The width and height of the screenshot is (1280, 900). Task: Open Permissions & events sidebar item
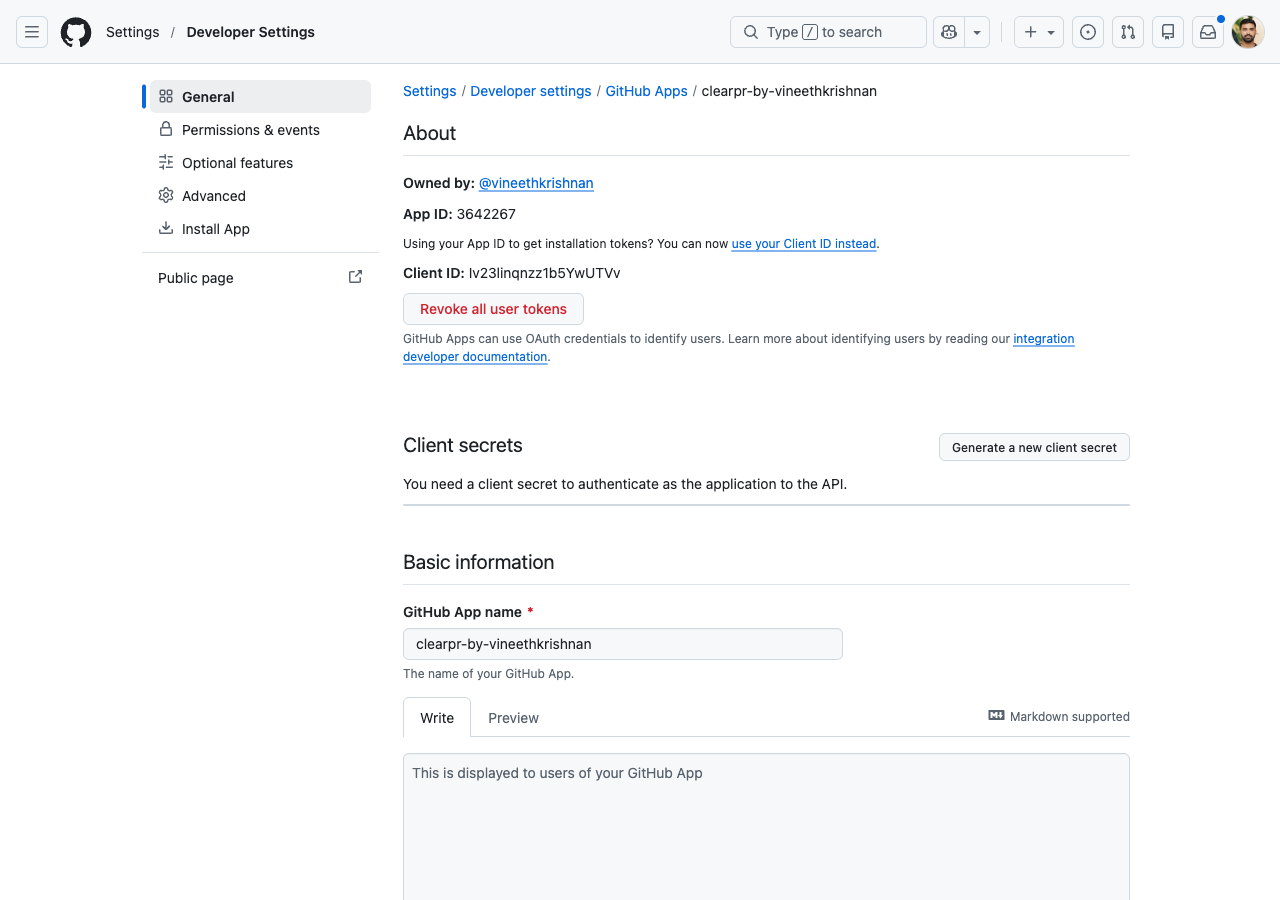point(260,130)
